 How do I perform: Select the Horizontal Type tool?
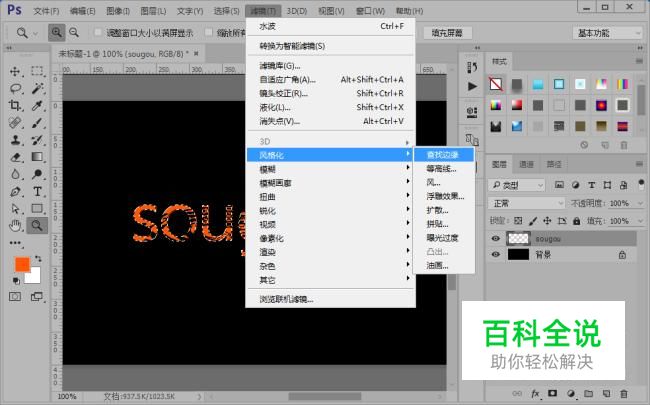pyautogui.click(x=37, y=192)
